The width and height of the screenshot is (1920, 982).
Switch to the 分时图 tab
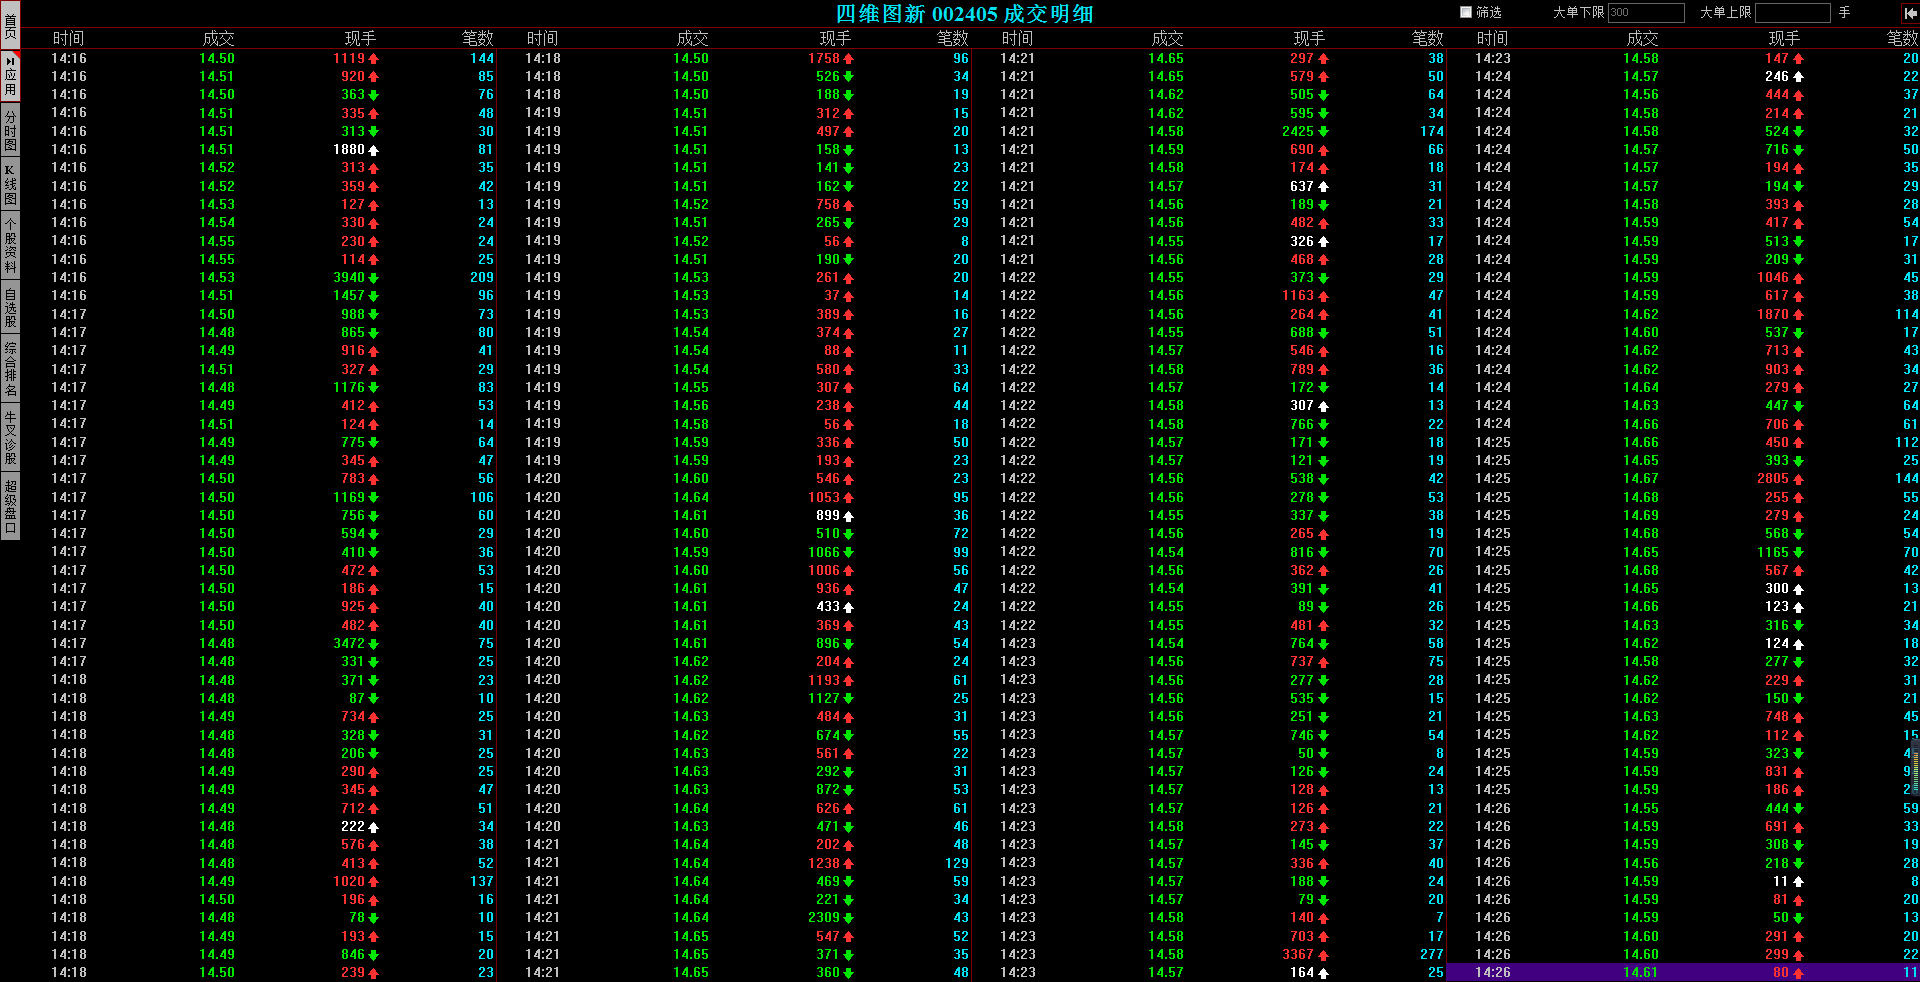pos(10,131)
